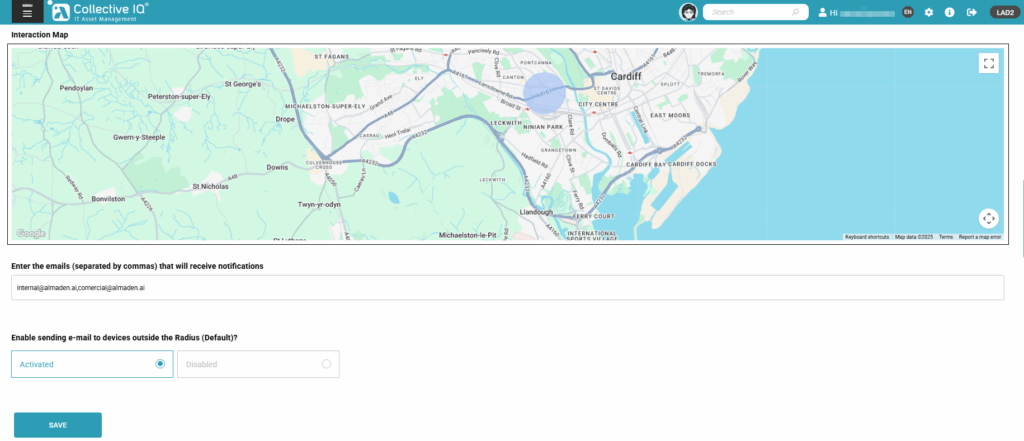The height and width of the screenshot is (441, 1024).
Task: Open the user avatar picture
Action: (688, 12)
